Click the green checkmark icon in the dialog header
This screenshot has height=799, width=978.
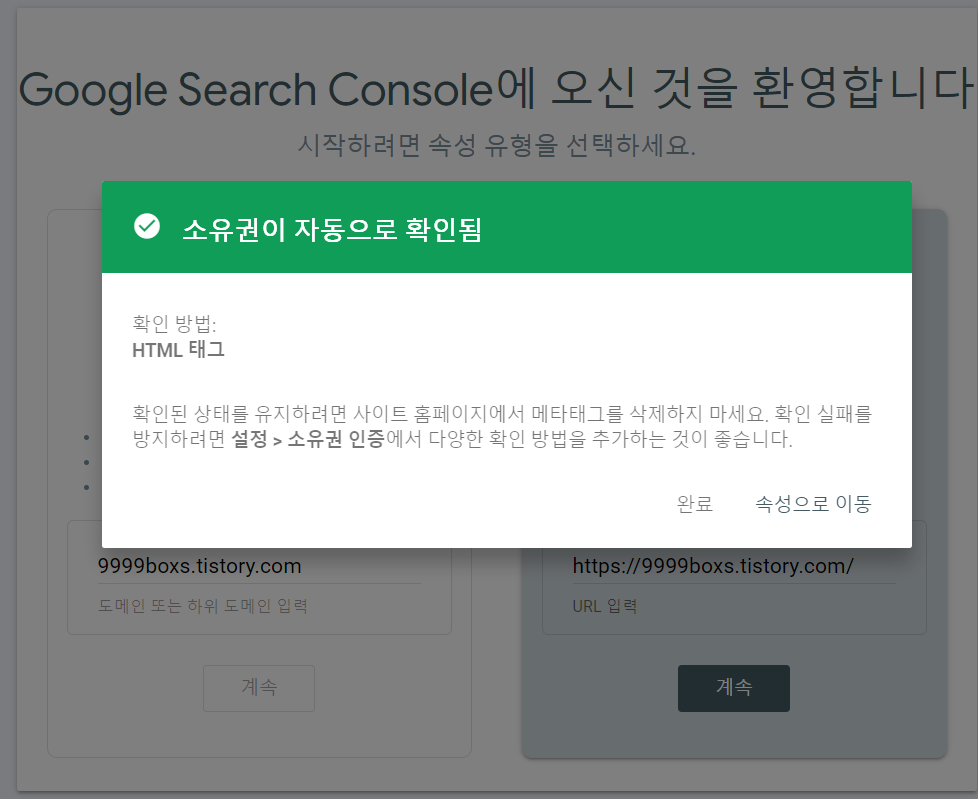point(147,226)
